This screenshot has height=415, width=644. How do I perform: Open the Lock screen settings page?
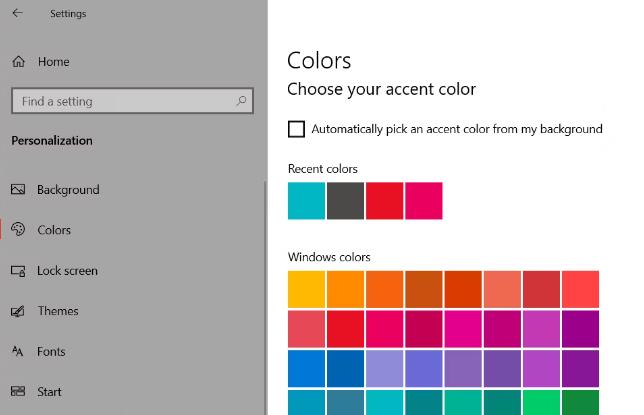[x=67, y=271]
